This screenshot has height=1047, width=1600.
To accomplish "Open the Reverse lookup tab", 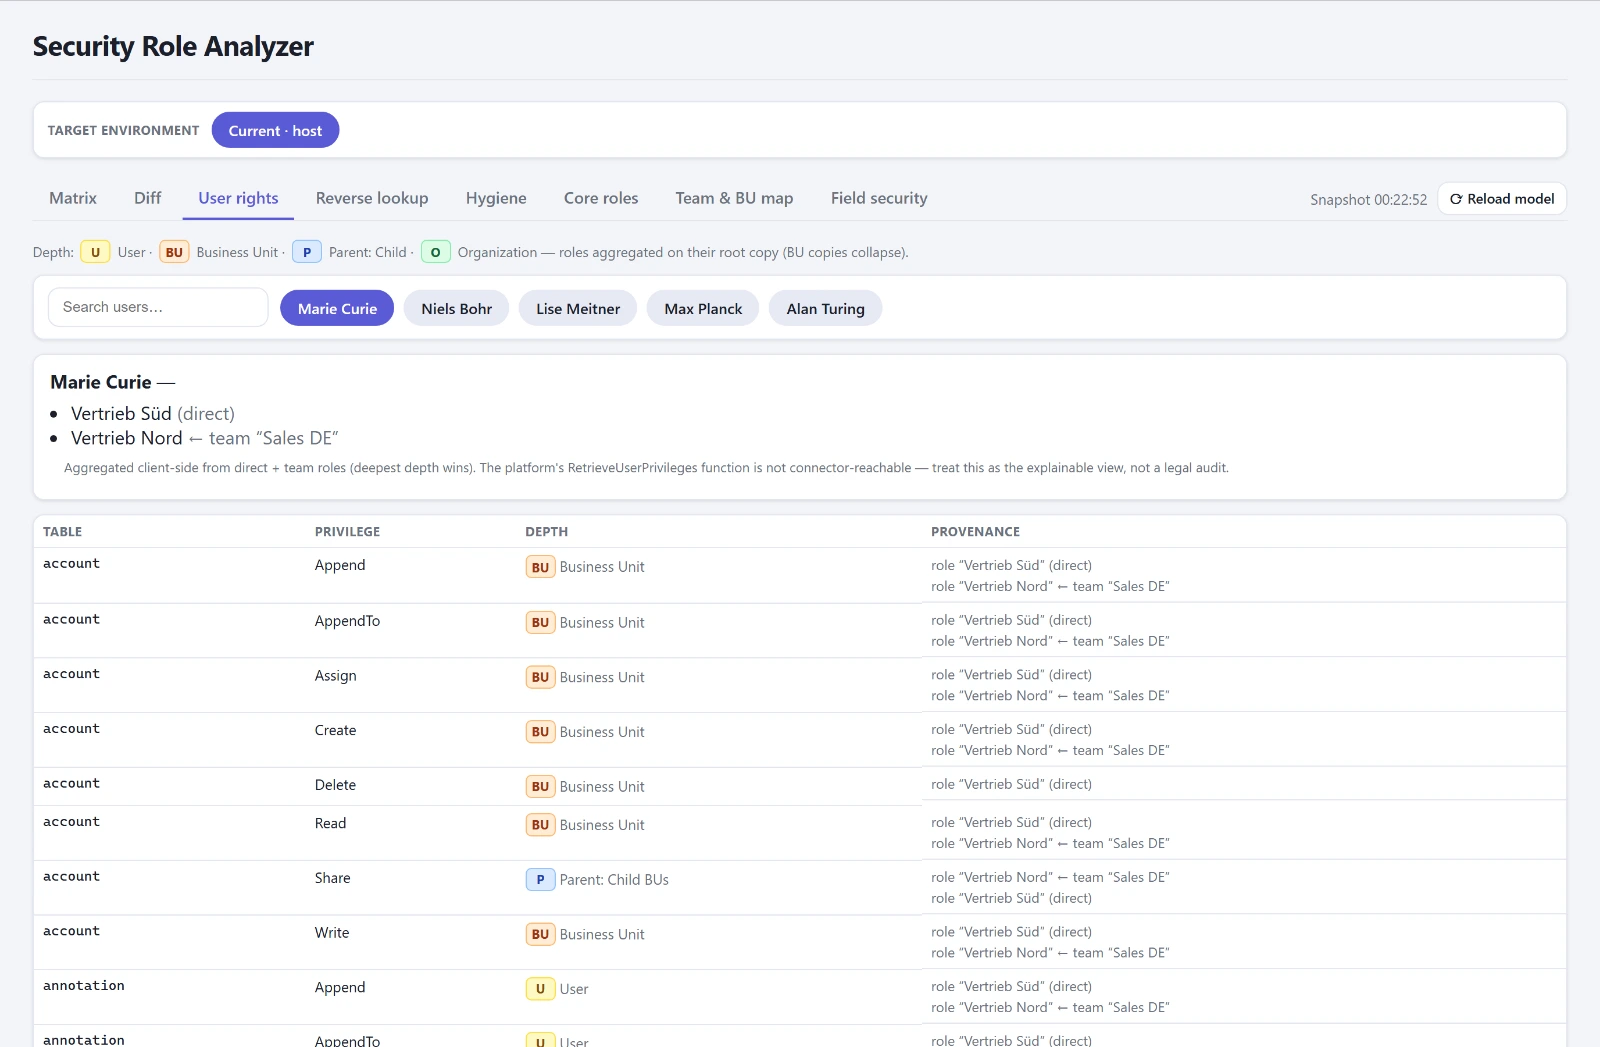I will 372,198.
